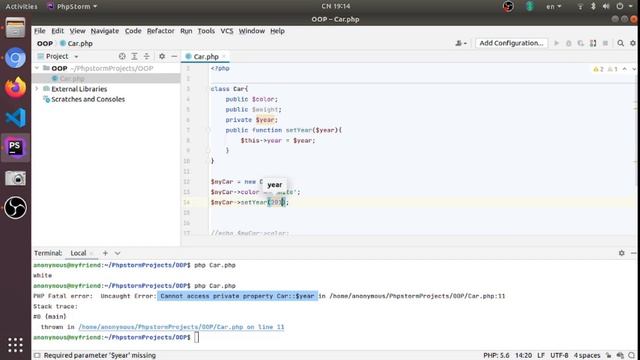Open PhpStorm application menu in top bar

click(72, 7)
